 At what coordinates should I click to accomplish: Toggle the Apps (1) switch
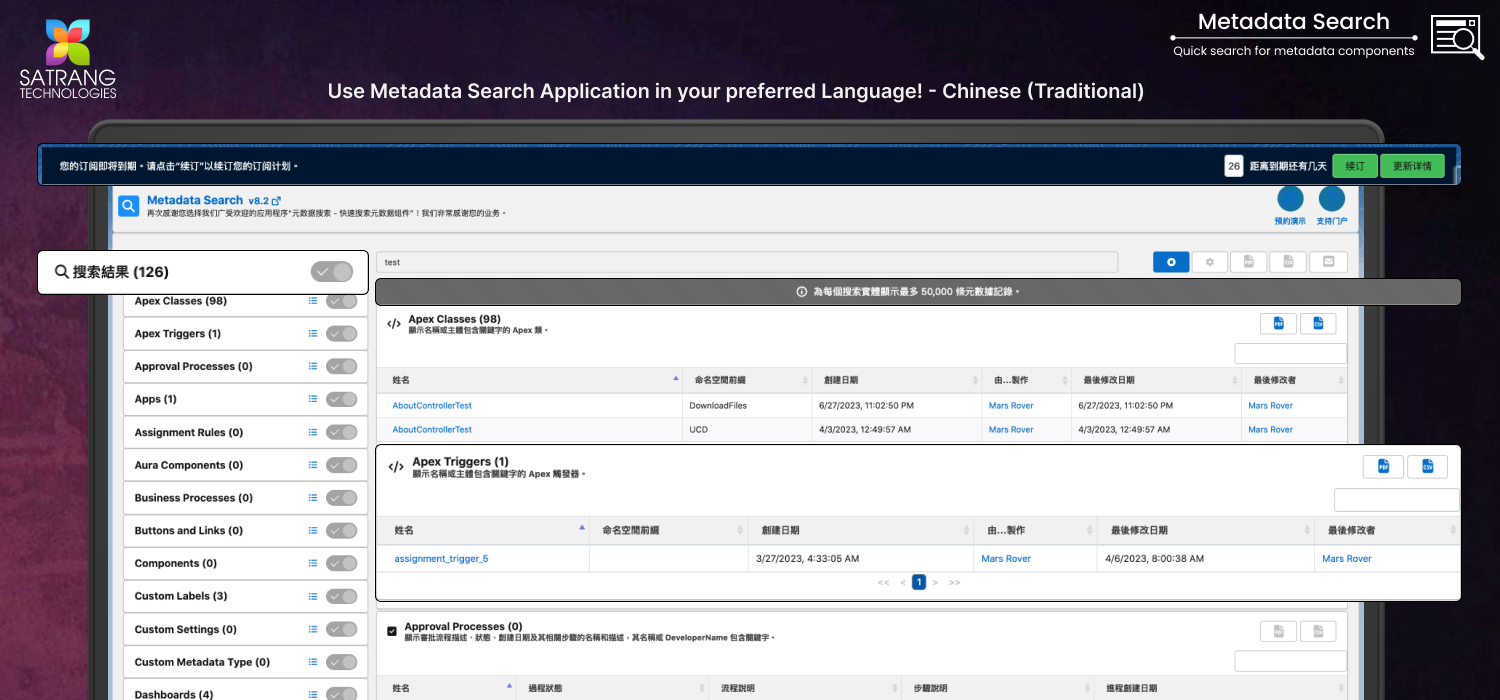(x=341, y=399)
